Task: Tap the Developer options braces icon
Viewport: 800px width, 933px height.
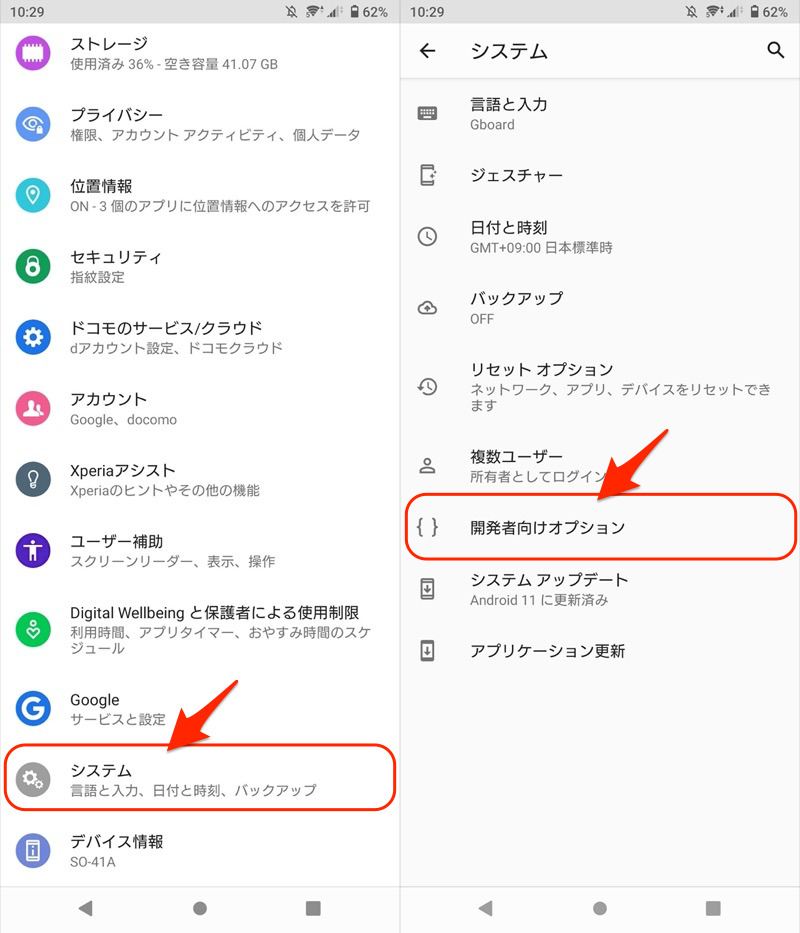Action: tap(427, 527)
